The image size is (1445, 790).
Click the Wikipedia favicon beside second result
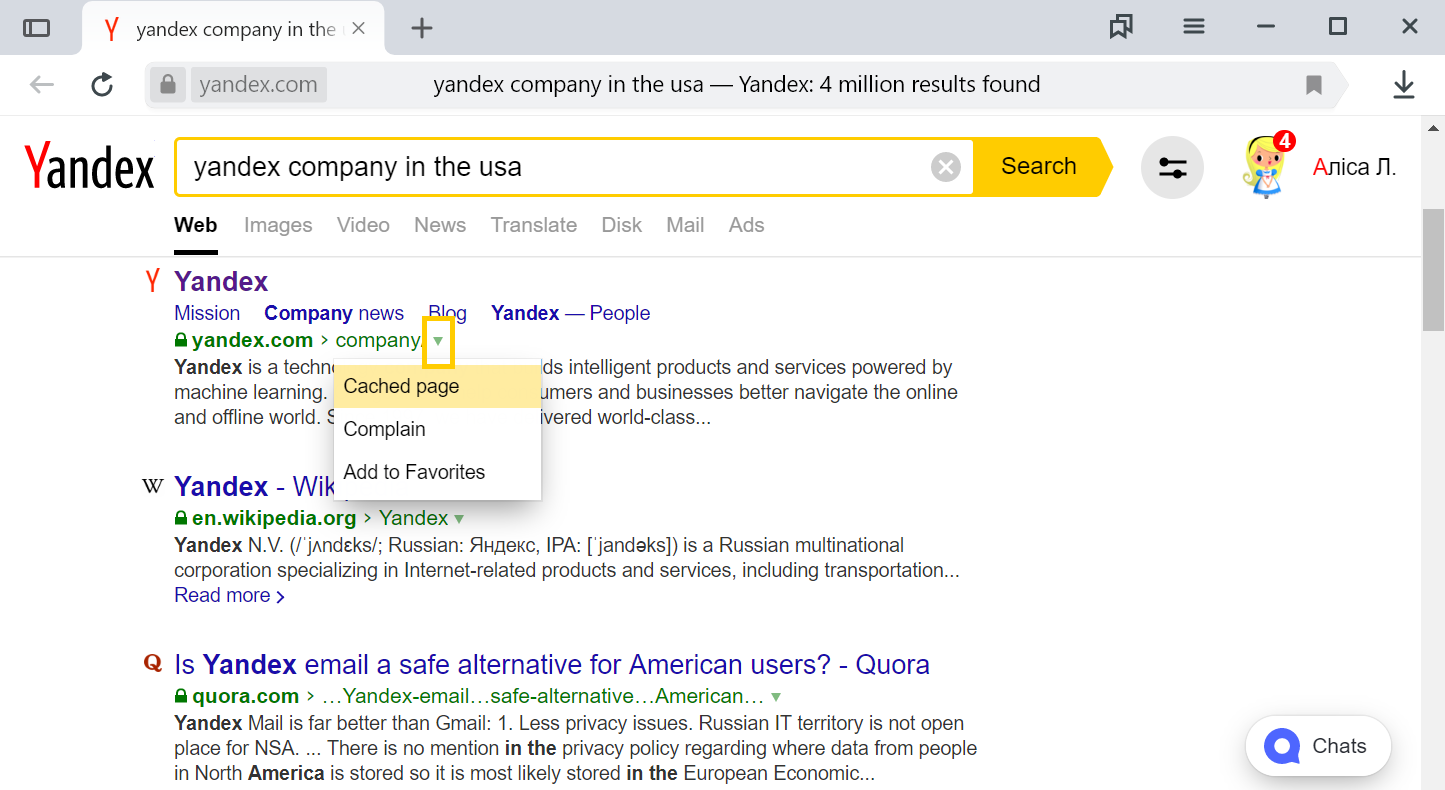click(153, 487)
